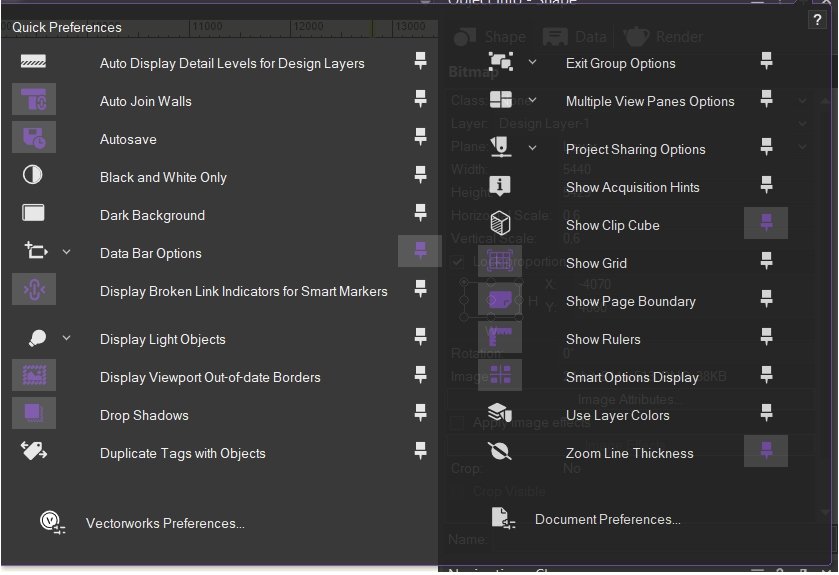This screenshot has height=575, width=839.
Task: Click the Zoom Line Thickness icon
Action: click(x=500, y=453)
